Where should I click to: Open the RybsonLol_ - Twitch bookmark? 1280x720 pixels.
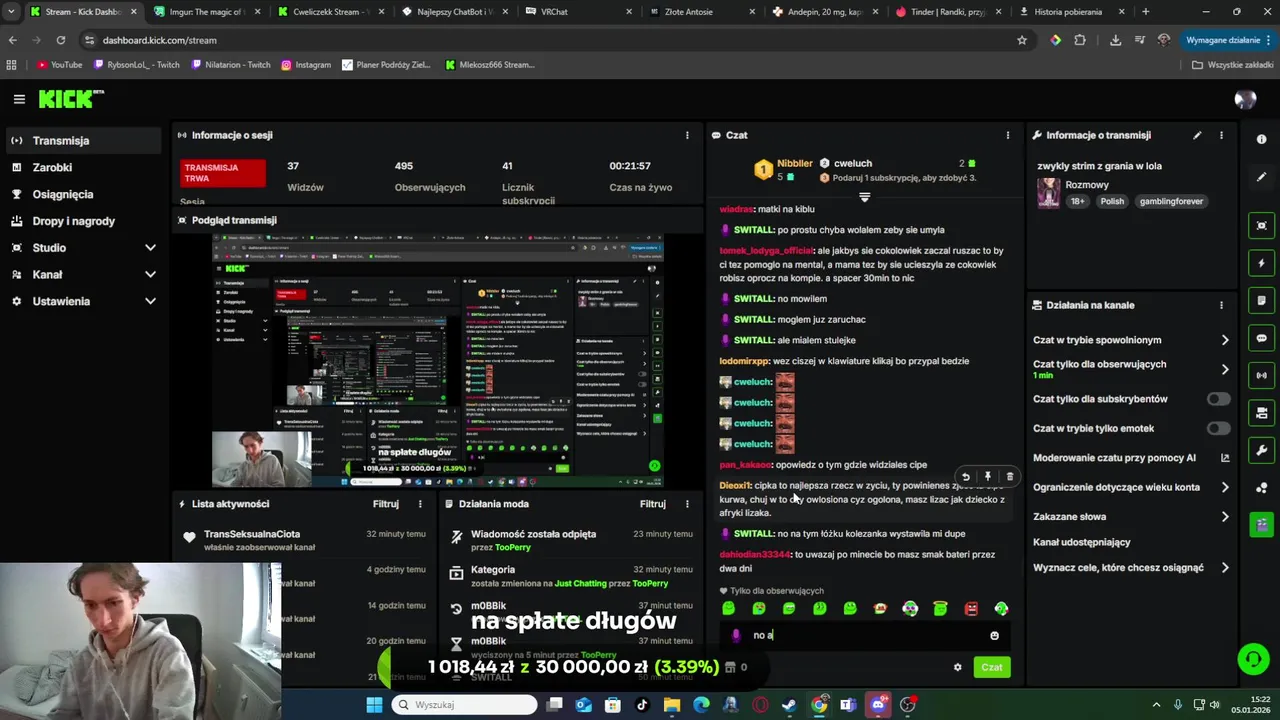coord(136,65)
